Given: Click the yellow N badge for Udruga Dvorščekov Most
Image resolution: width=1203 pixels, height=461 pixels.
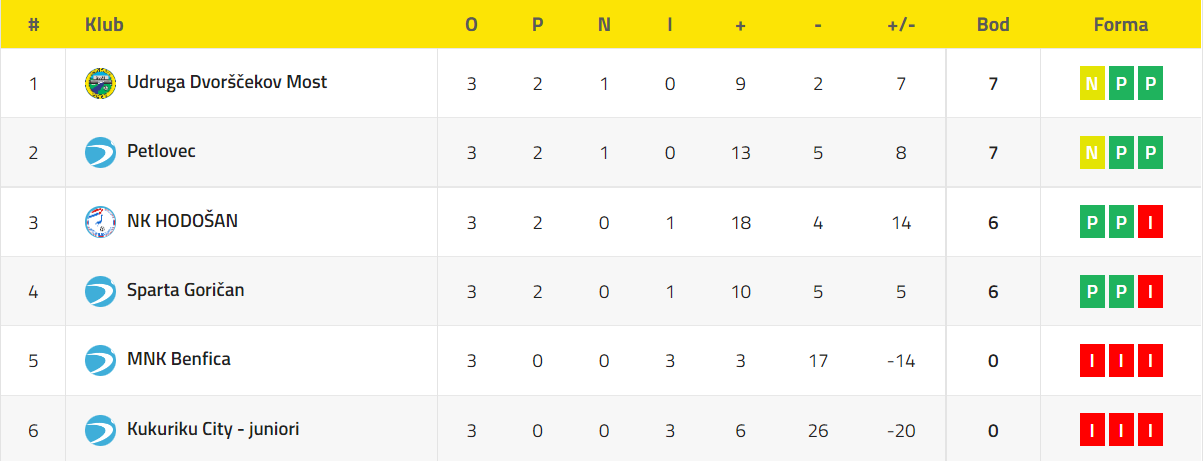Looking at the screenshot, I should [x=1091, y=84].
